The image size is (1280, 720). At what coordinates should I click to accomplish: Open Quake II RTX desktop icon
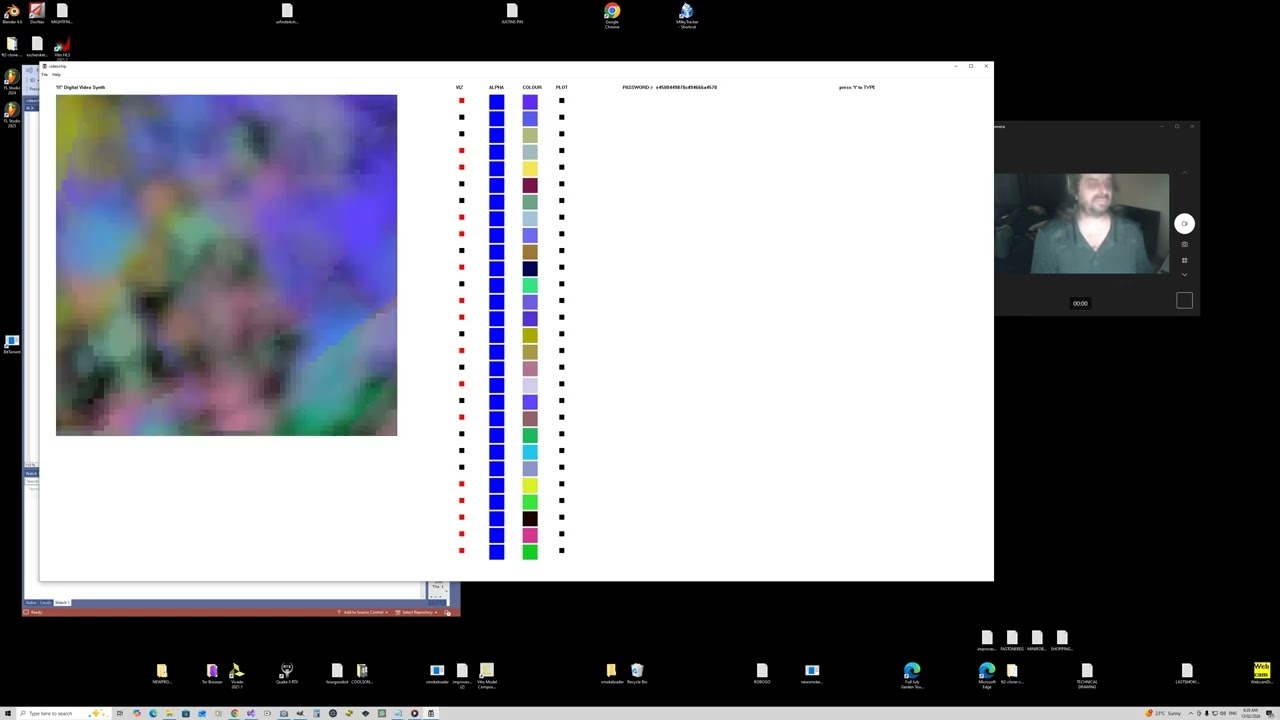pos(287,674)
